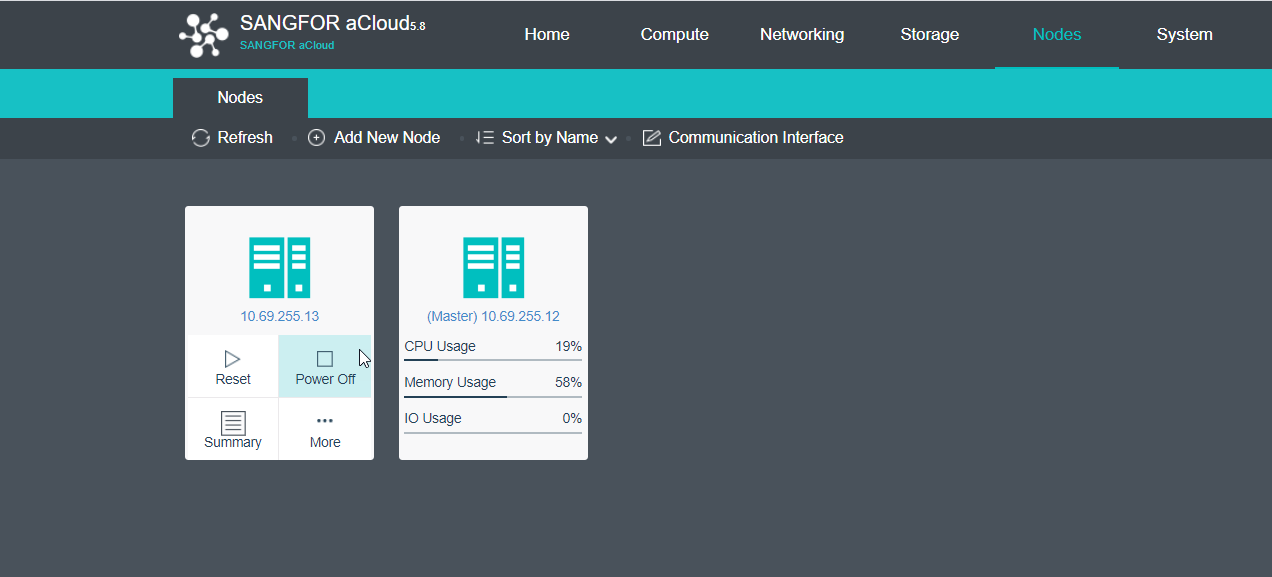Go to the Home menu

tap(547, 34)
